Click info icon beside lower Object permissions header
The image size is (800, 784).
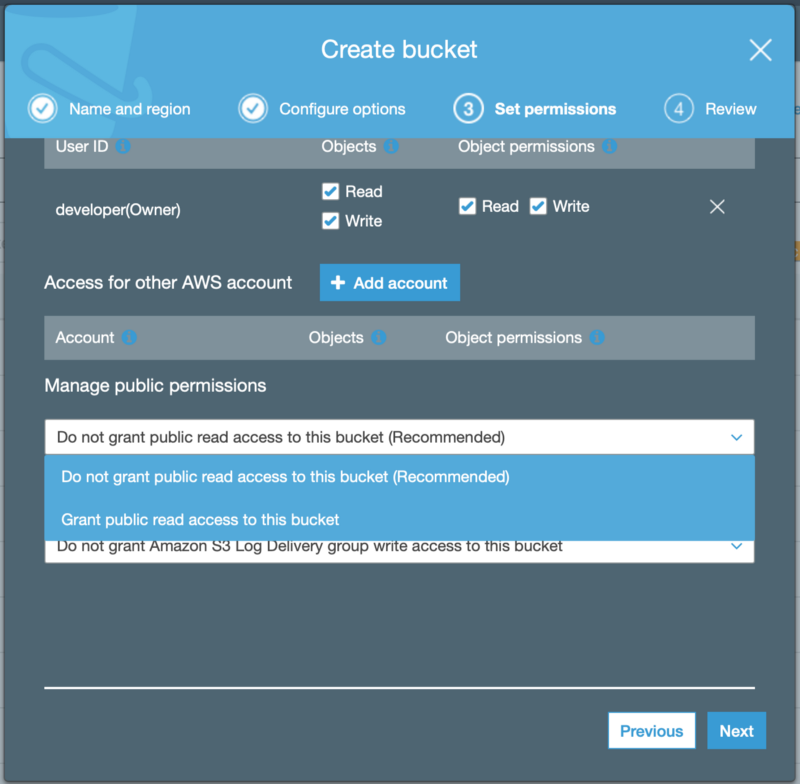click(597, 338)
